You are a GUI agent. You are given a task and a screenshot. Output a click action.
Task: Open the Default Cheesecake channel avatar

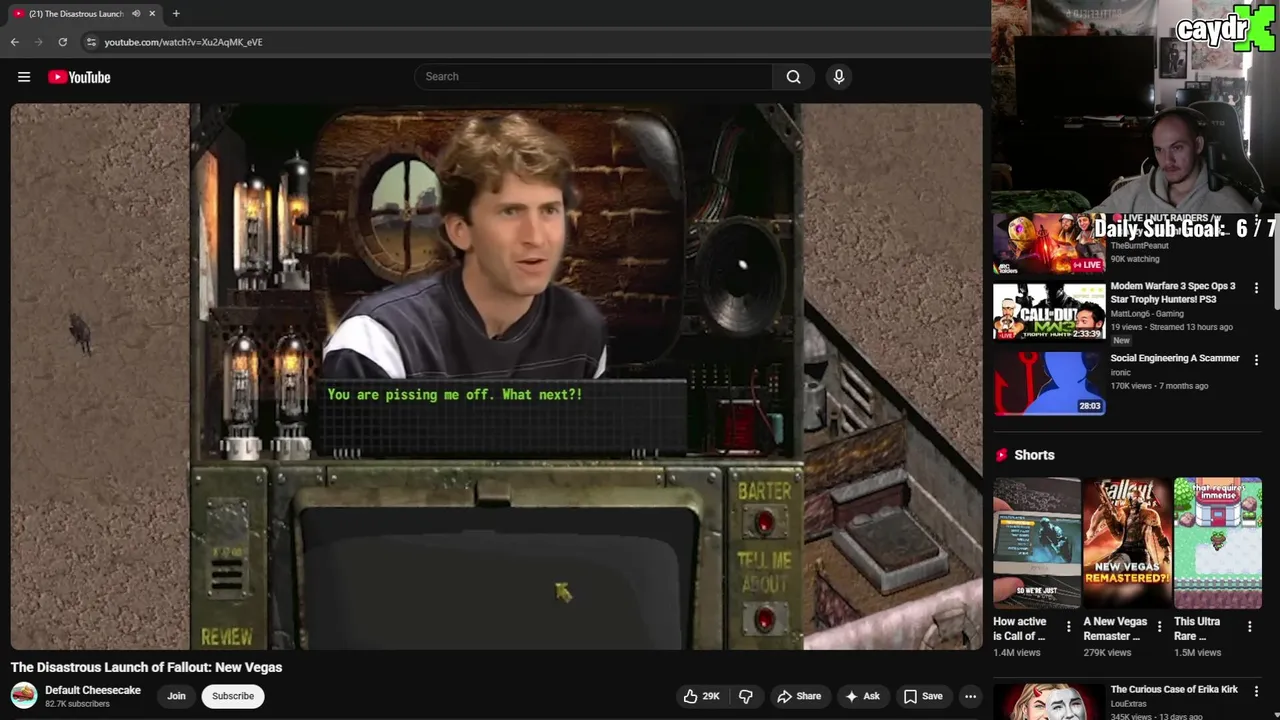[24, 695]
